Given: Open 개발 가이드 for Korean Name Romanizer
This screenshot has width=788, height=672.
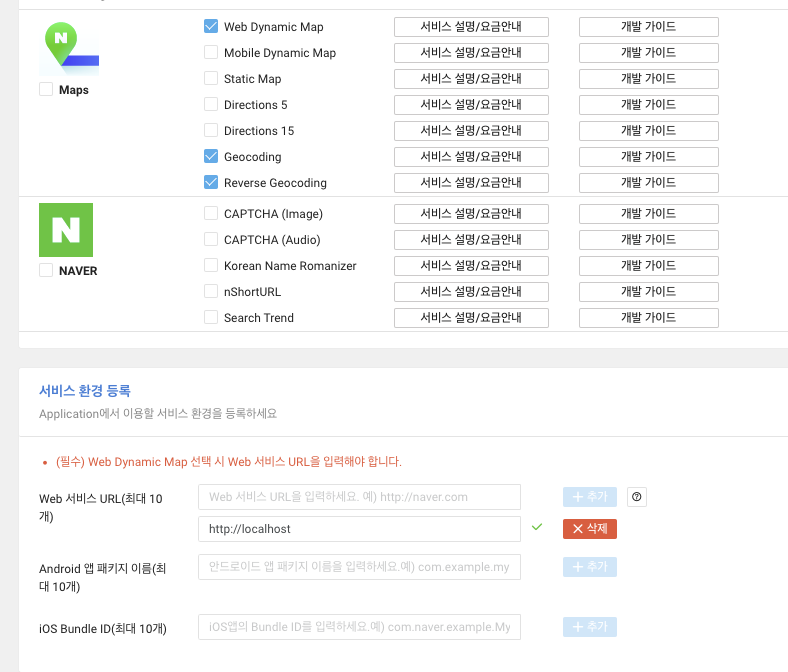Looking at the screenshot, I should click(648, 266).
